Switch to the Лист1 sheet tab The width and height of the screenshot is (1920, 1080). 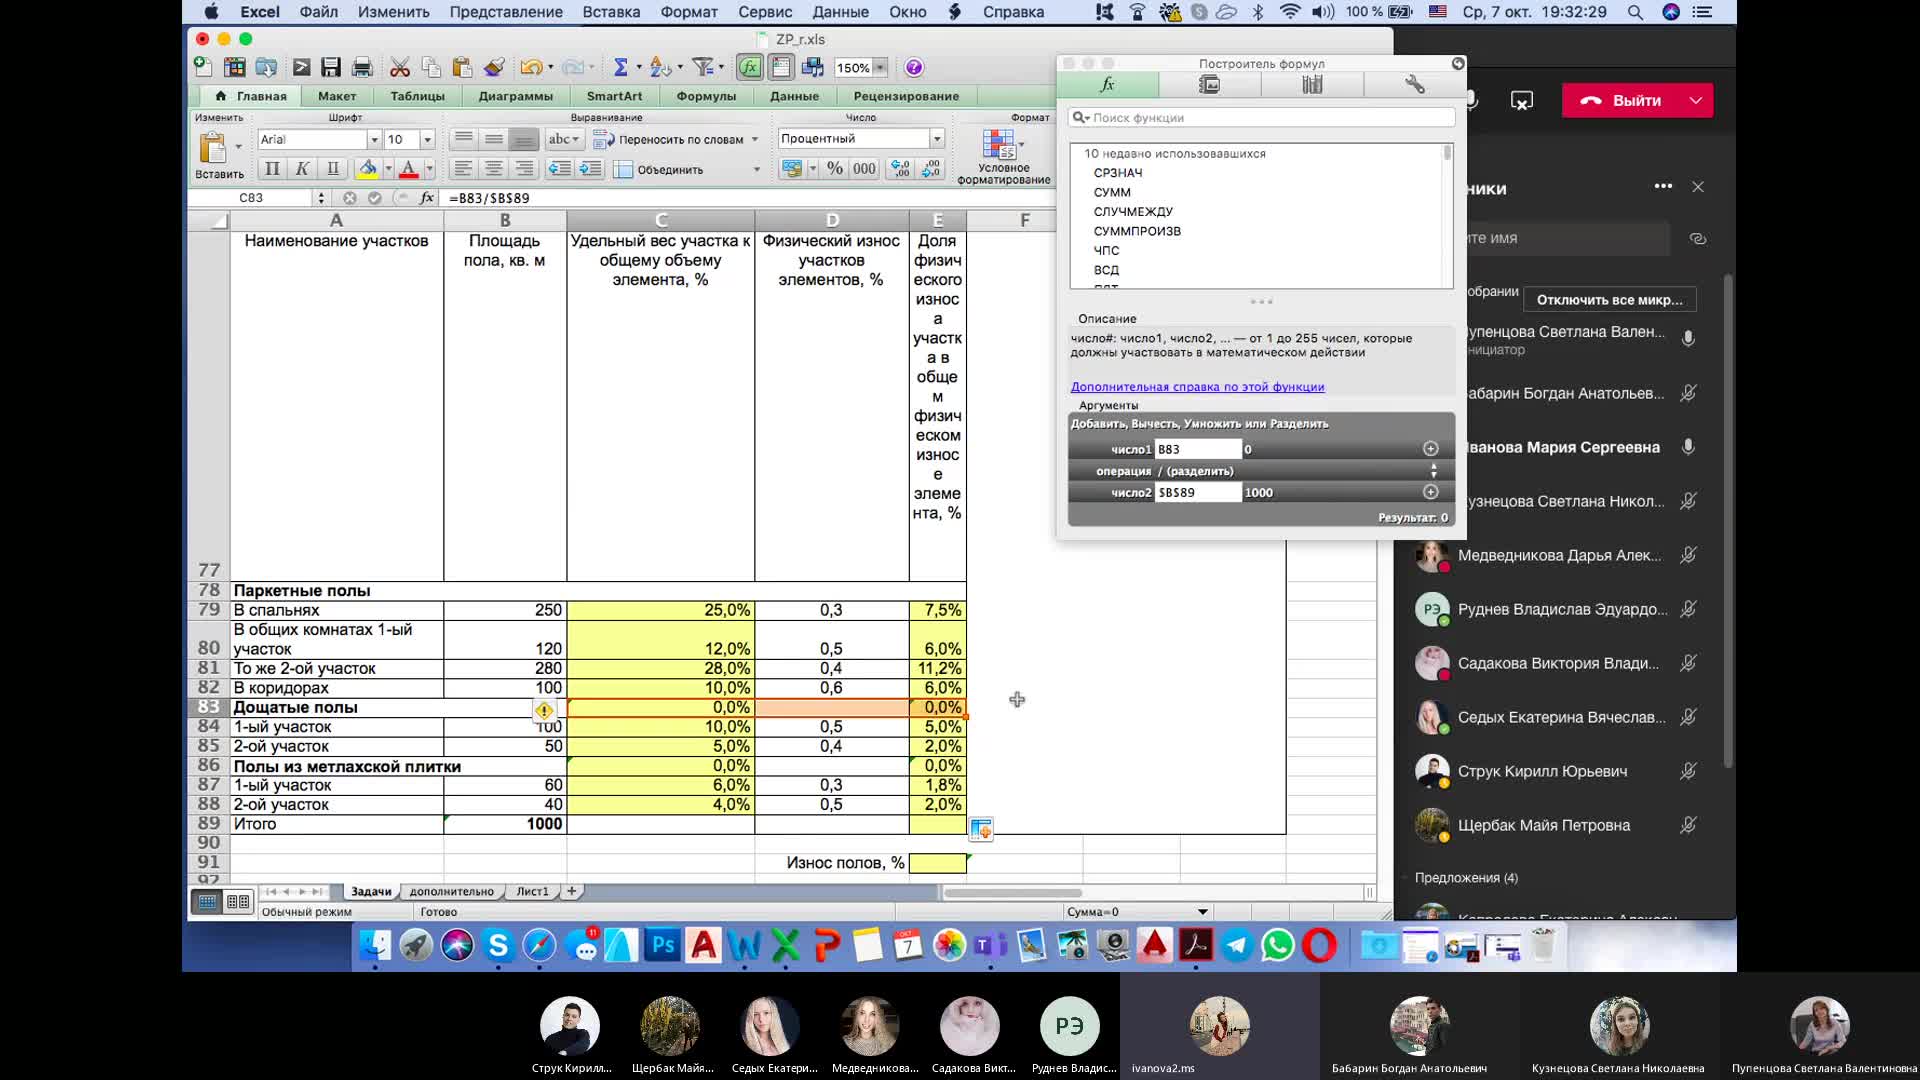pos(532,891)
